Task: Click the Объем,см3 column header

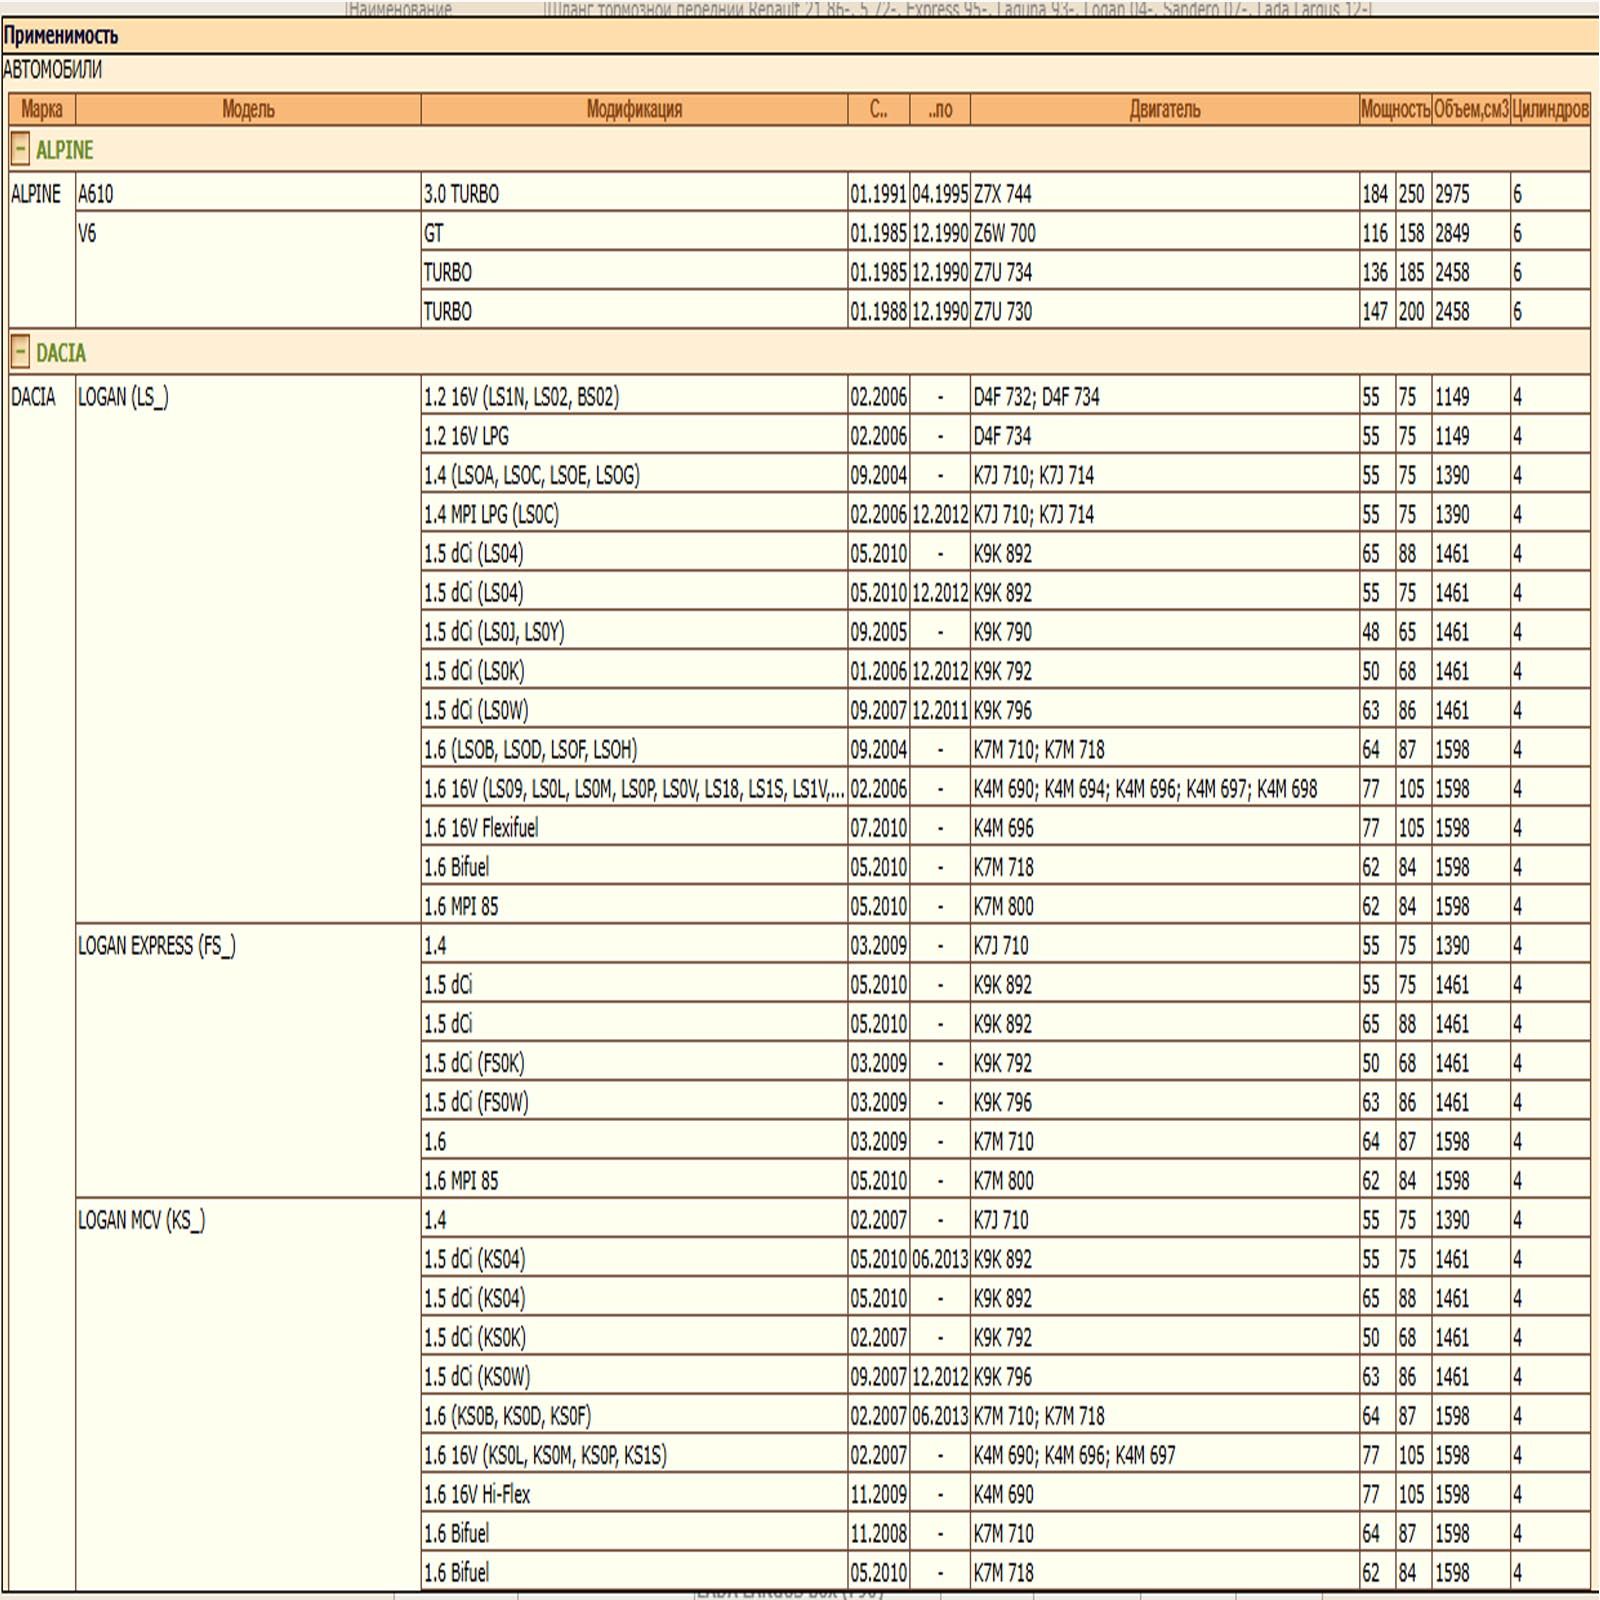Action: pos(1470,109)
